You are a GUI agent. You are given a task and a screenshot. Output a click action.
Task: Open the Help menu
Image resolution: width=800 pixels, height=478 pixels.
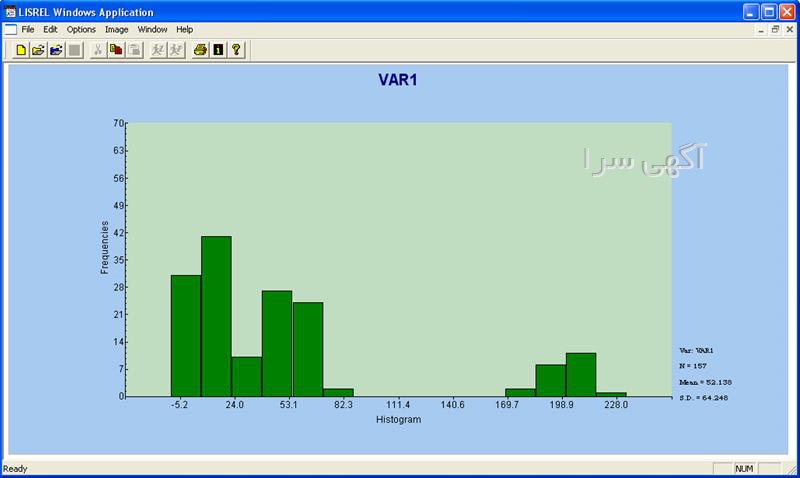(184, 30)
